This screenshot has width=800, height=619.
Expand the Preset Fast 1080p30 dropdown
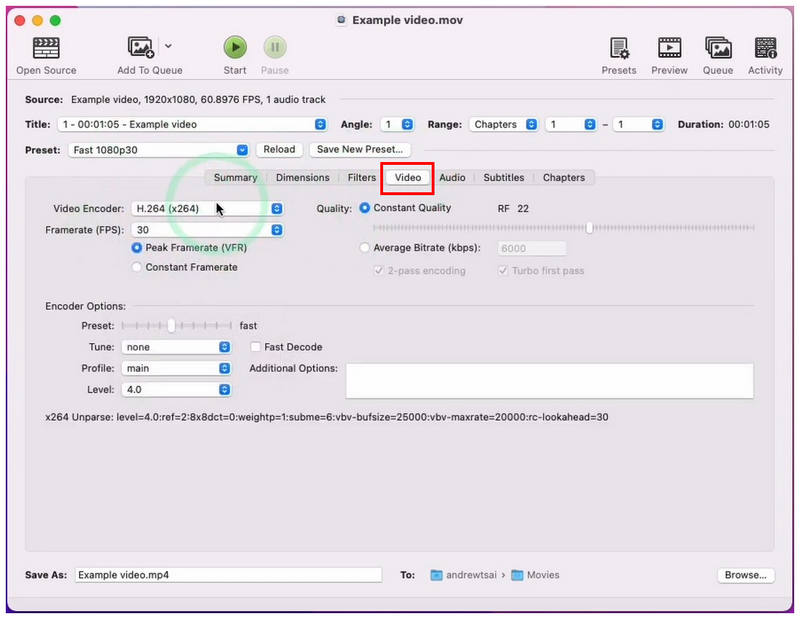coord(159,150)
